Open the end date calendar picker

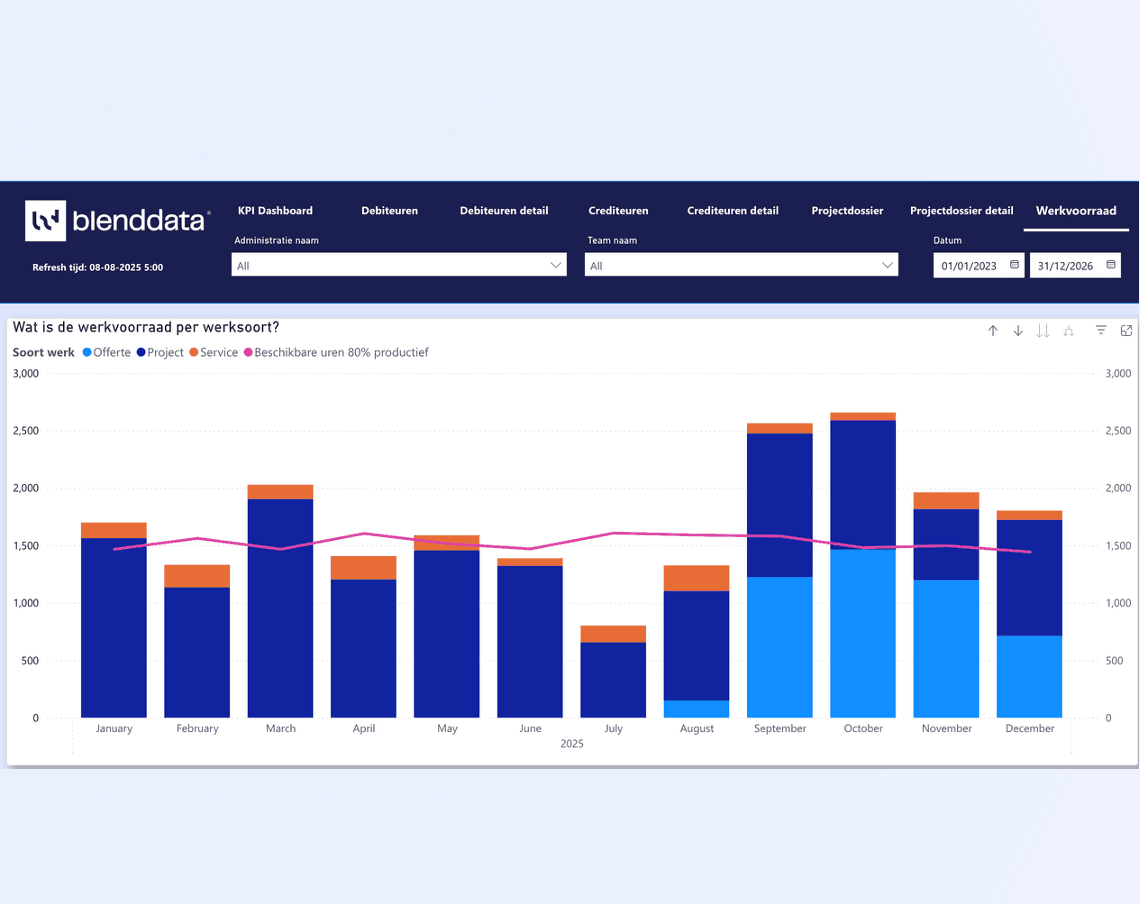tap(1110, 265)
